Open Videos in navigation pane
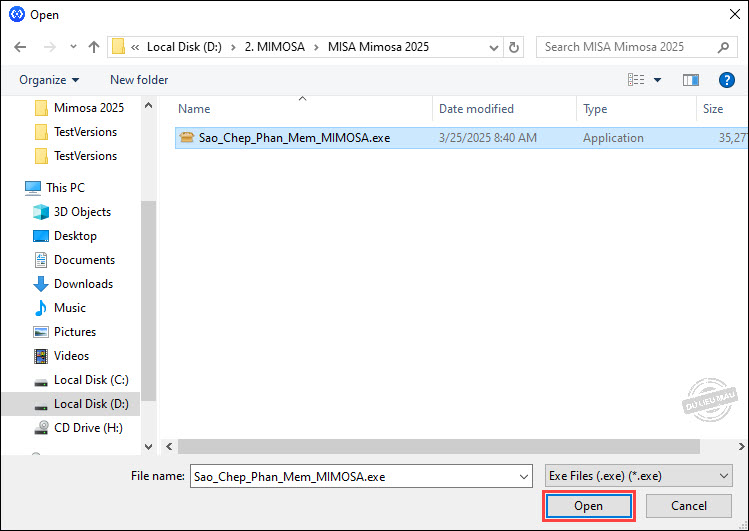Image resolution: width=749 pixels, height=531 pixels. coord(61,356)
